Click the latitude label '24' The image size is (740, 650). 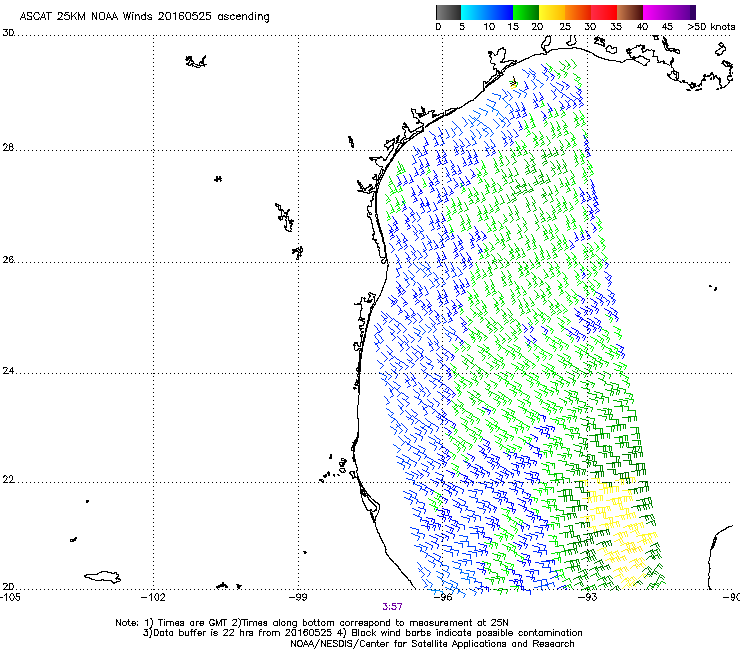pos(8,371)
